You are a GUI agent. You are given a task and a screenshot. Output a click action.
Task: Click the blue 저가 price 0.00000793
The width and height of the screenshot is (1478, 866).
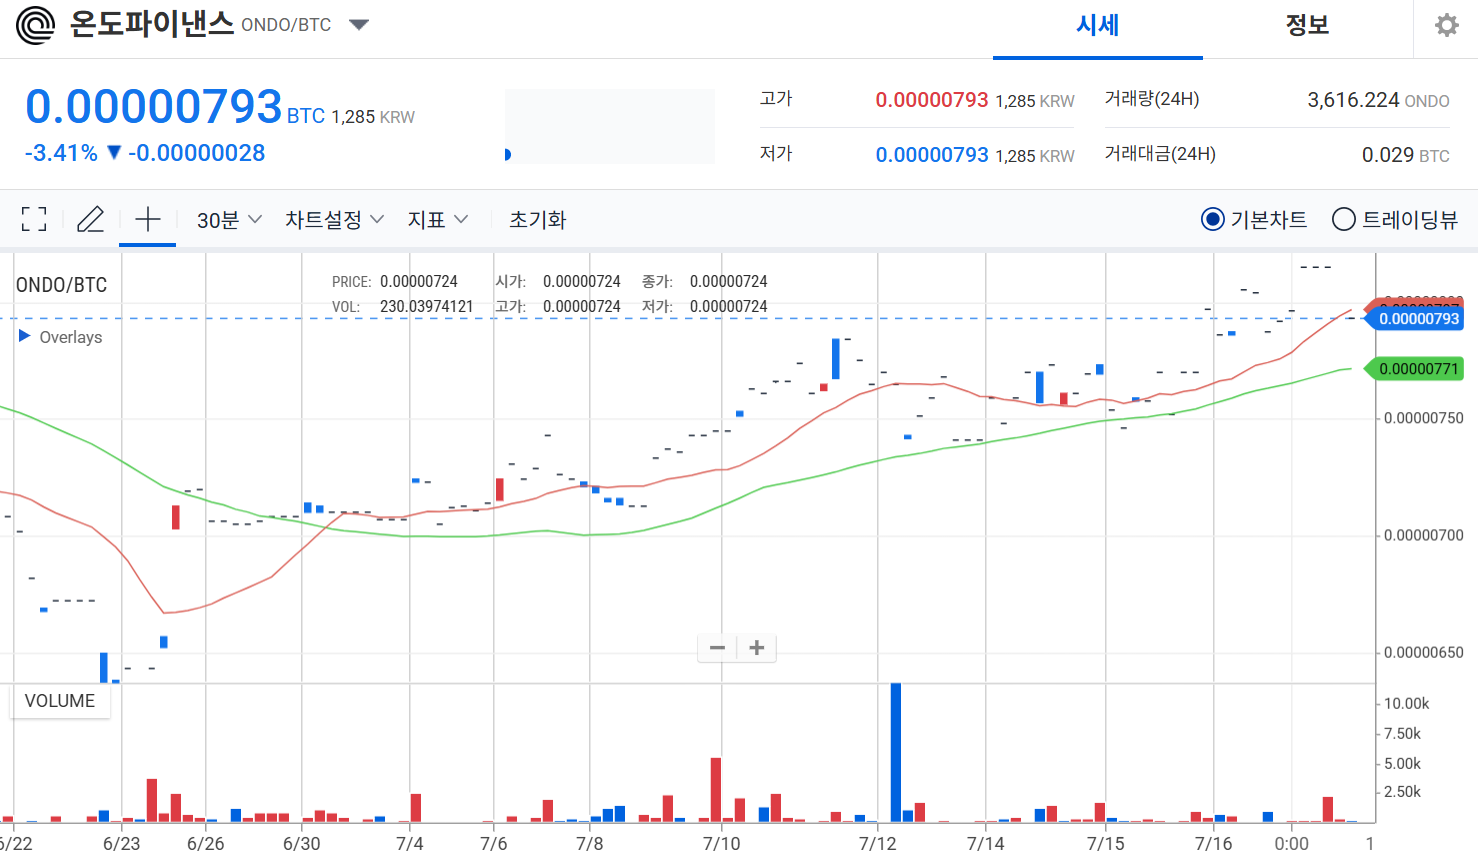point(932,155)
